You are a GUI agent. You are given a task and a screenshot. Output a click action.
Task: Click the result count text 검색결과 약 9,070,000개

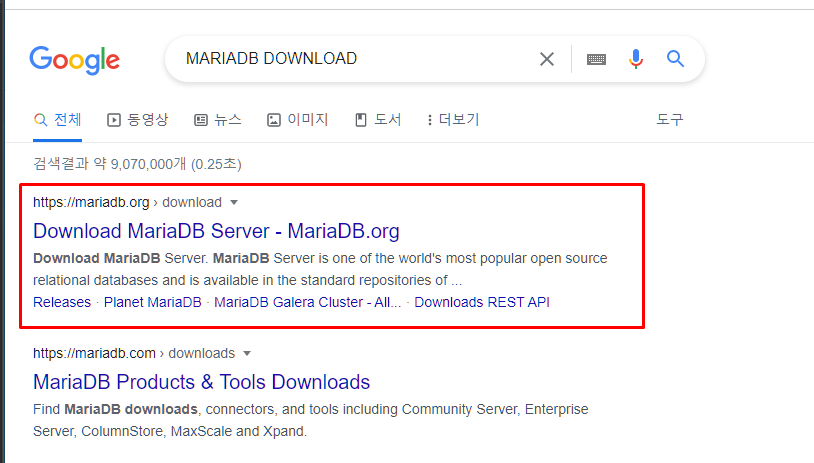pos(110,164)
